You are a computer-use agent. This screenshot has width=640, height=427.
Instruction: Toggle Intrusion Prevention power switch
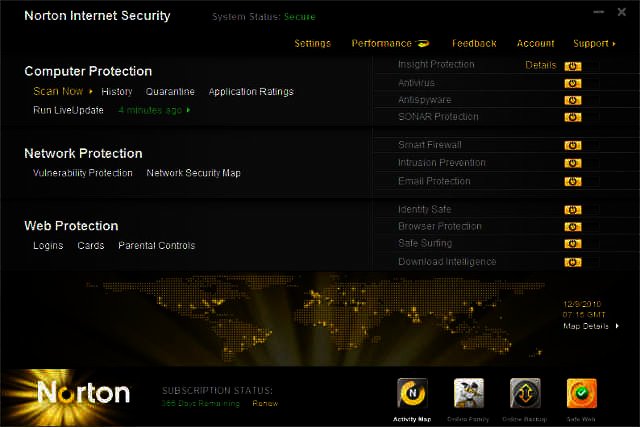(x=573, y=163)
